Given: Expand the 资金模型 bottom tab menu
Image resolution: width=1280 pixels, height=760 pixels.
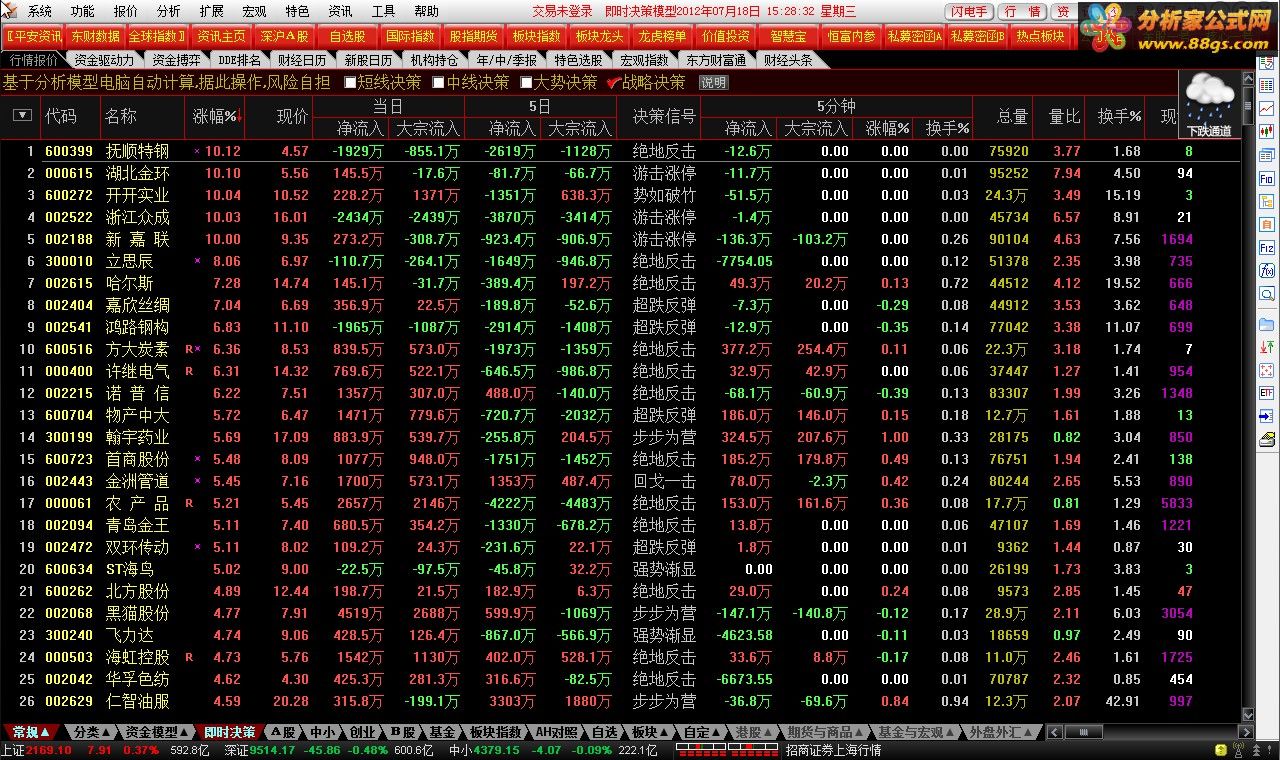Looking at the screenshot, I should [x=157, y=732].
